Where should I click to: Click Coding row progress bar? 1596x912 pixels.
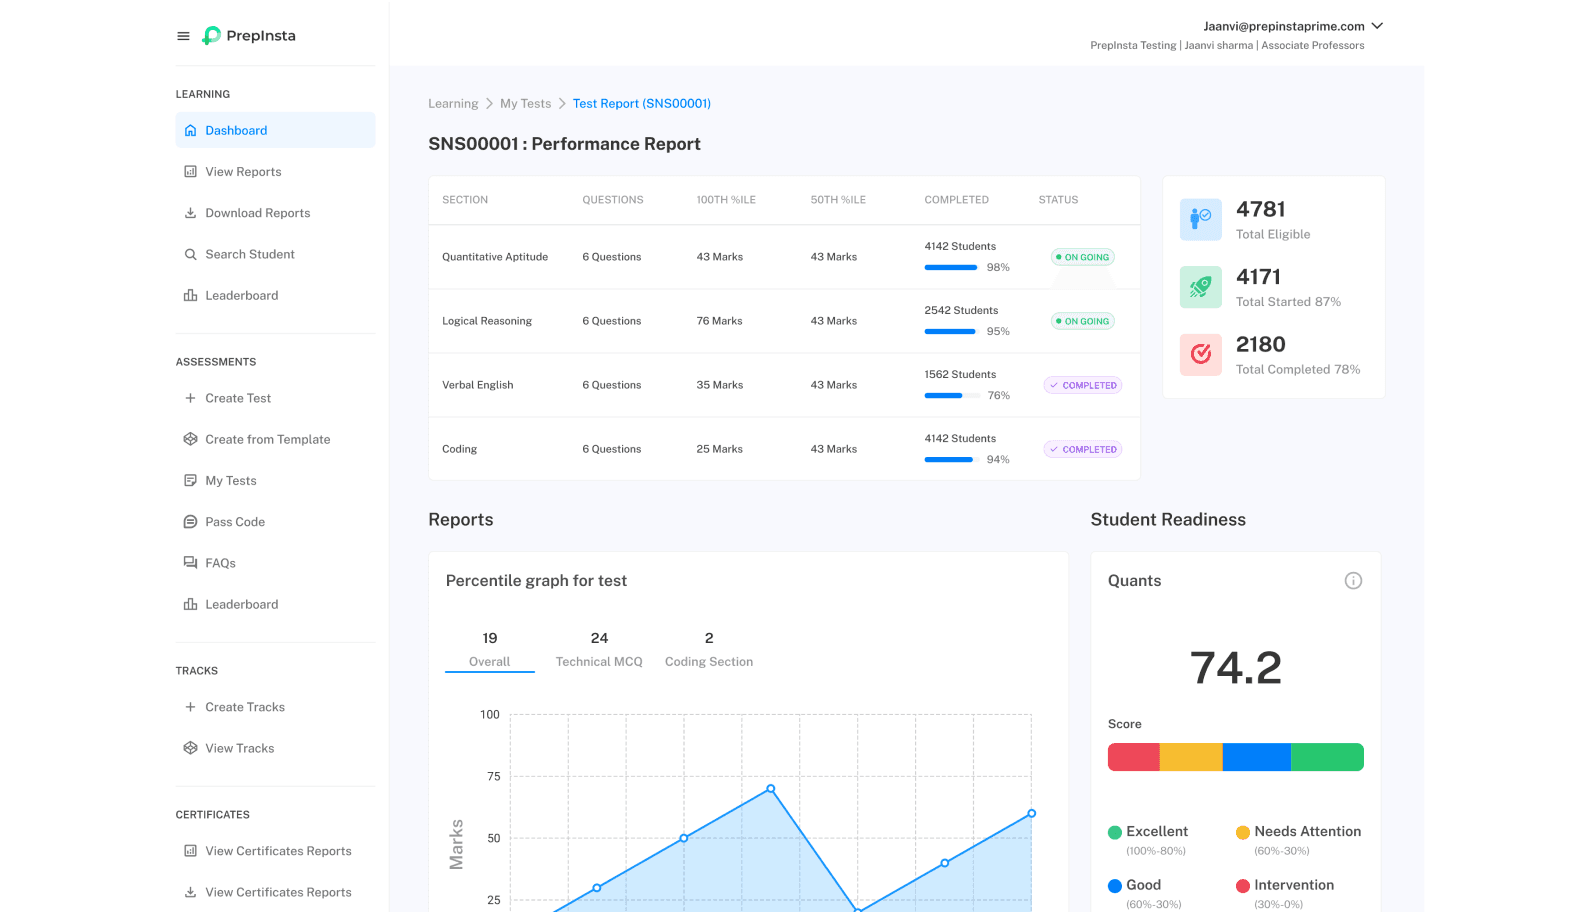coord(951,459)
